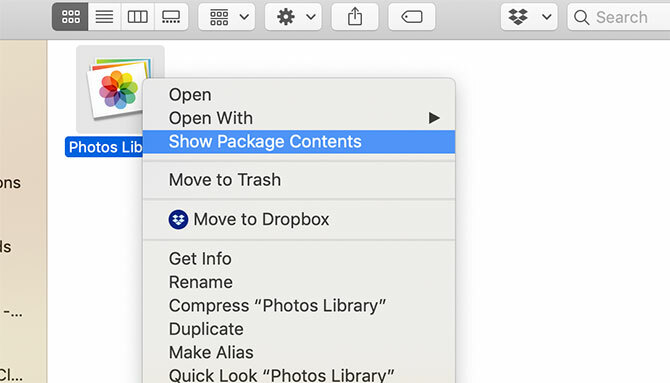
Task: Select Quick Look "Photos Library"
Action: click(x=299, y=374)
